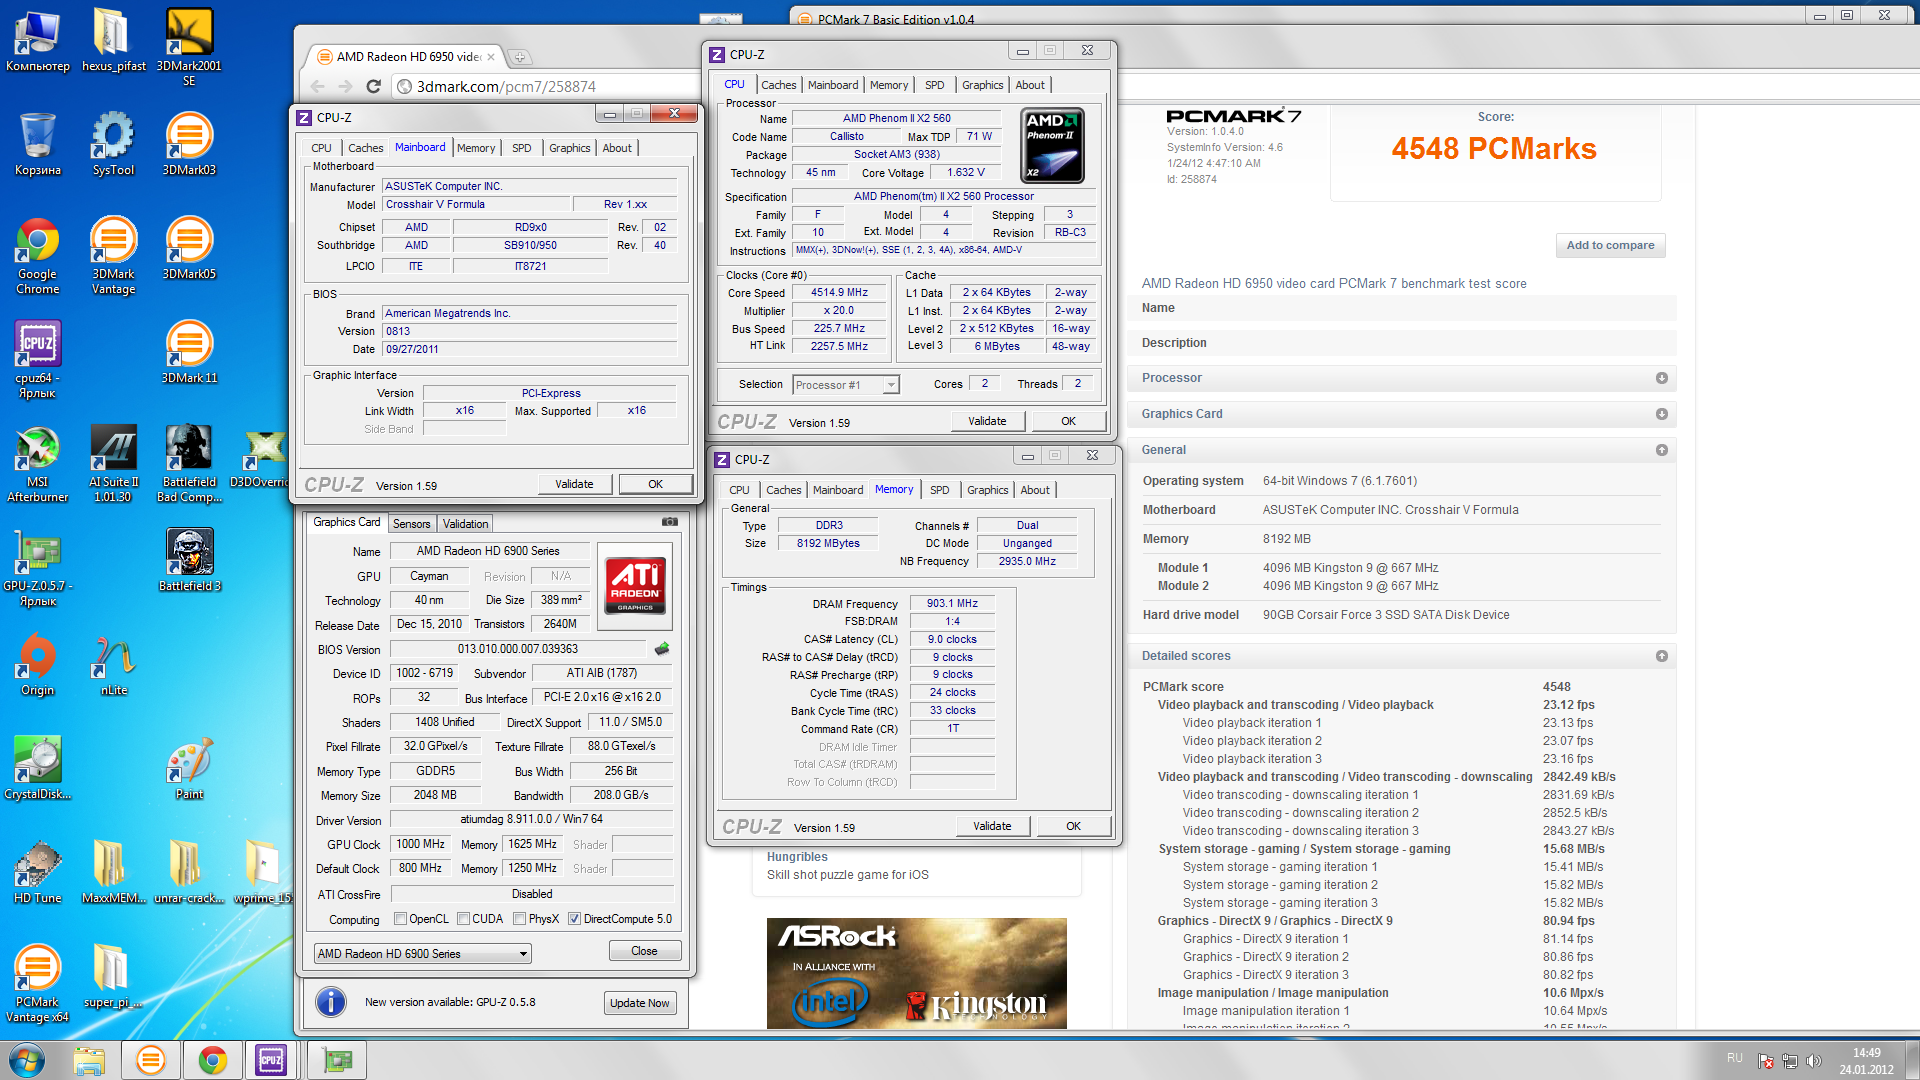Open 3DMark05 desktop shortcut
This screenshot has height=1080, width=1920.
[x=189, y=249]
